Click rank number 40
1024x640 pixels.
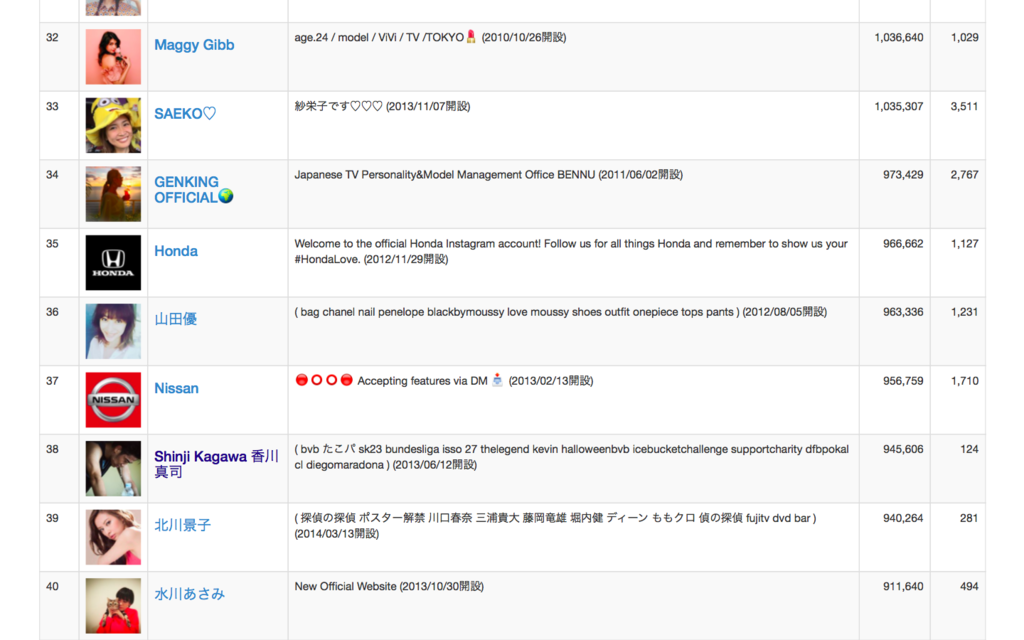point(52,586)
